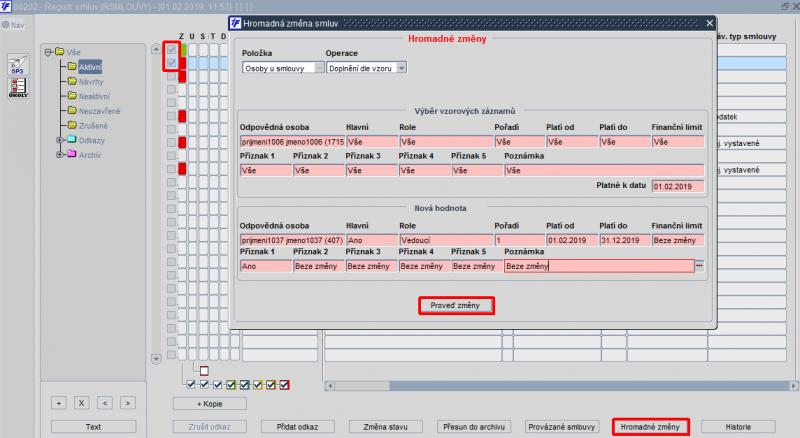This screenshot has height=438, width=800.
Task: Click the Platné k datu date field
Action: point(678,186)
